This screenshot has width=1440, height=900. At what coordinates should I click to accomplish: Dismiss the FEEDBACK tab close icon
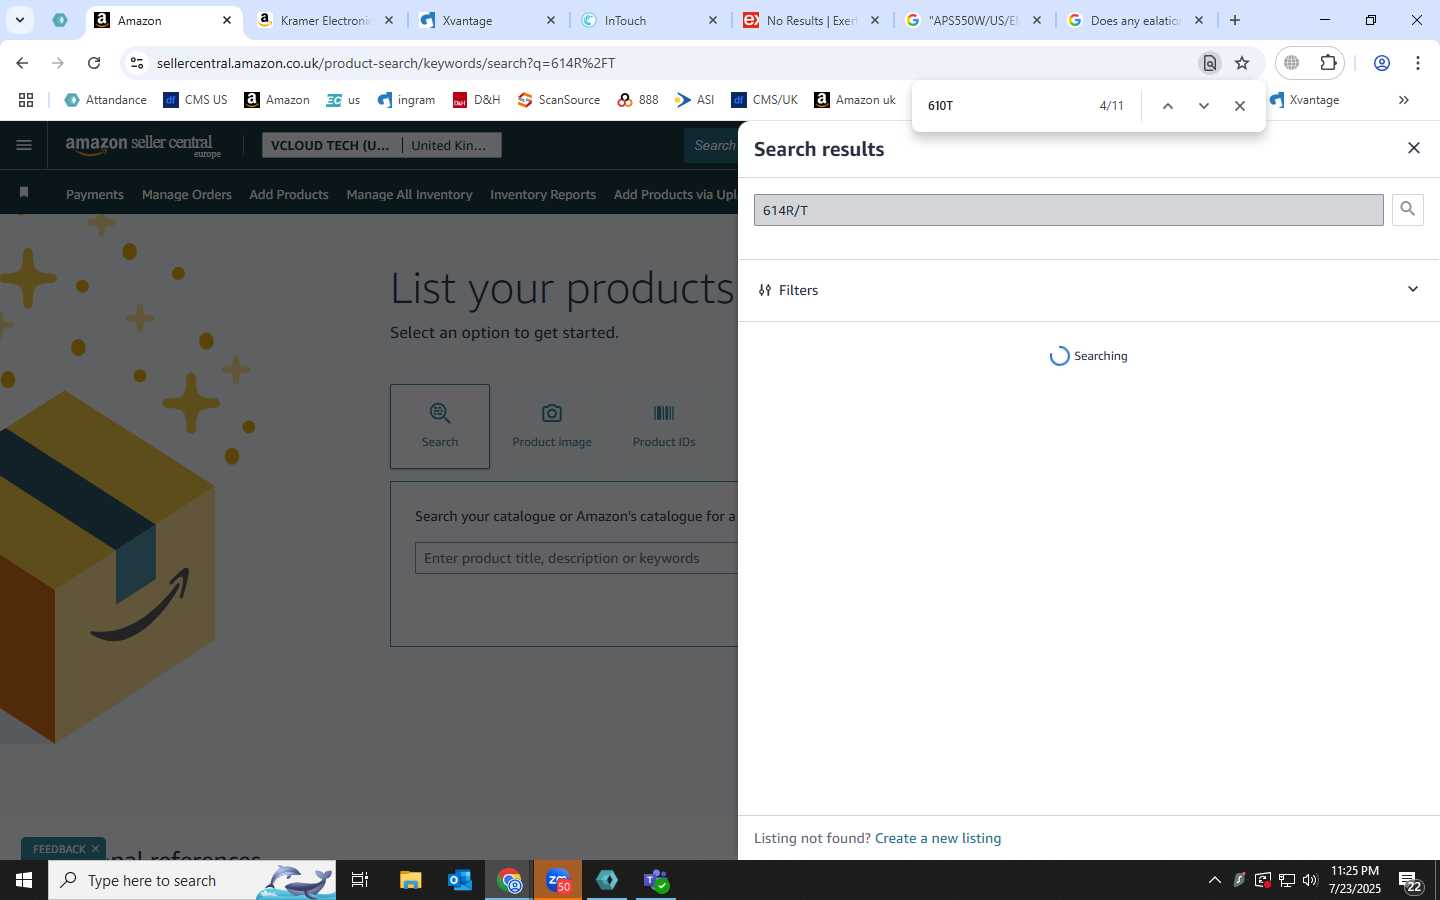(x=95, y=848)
